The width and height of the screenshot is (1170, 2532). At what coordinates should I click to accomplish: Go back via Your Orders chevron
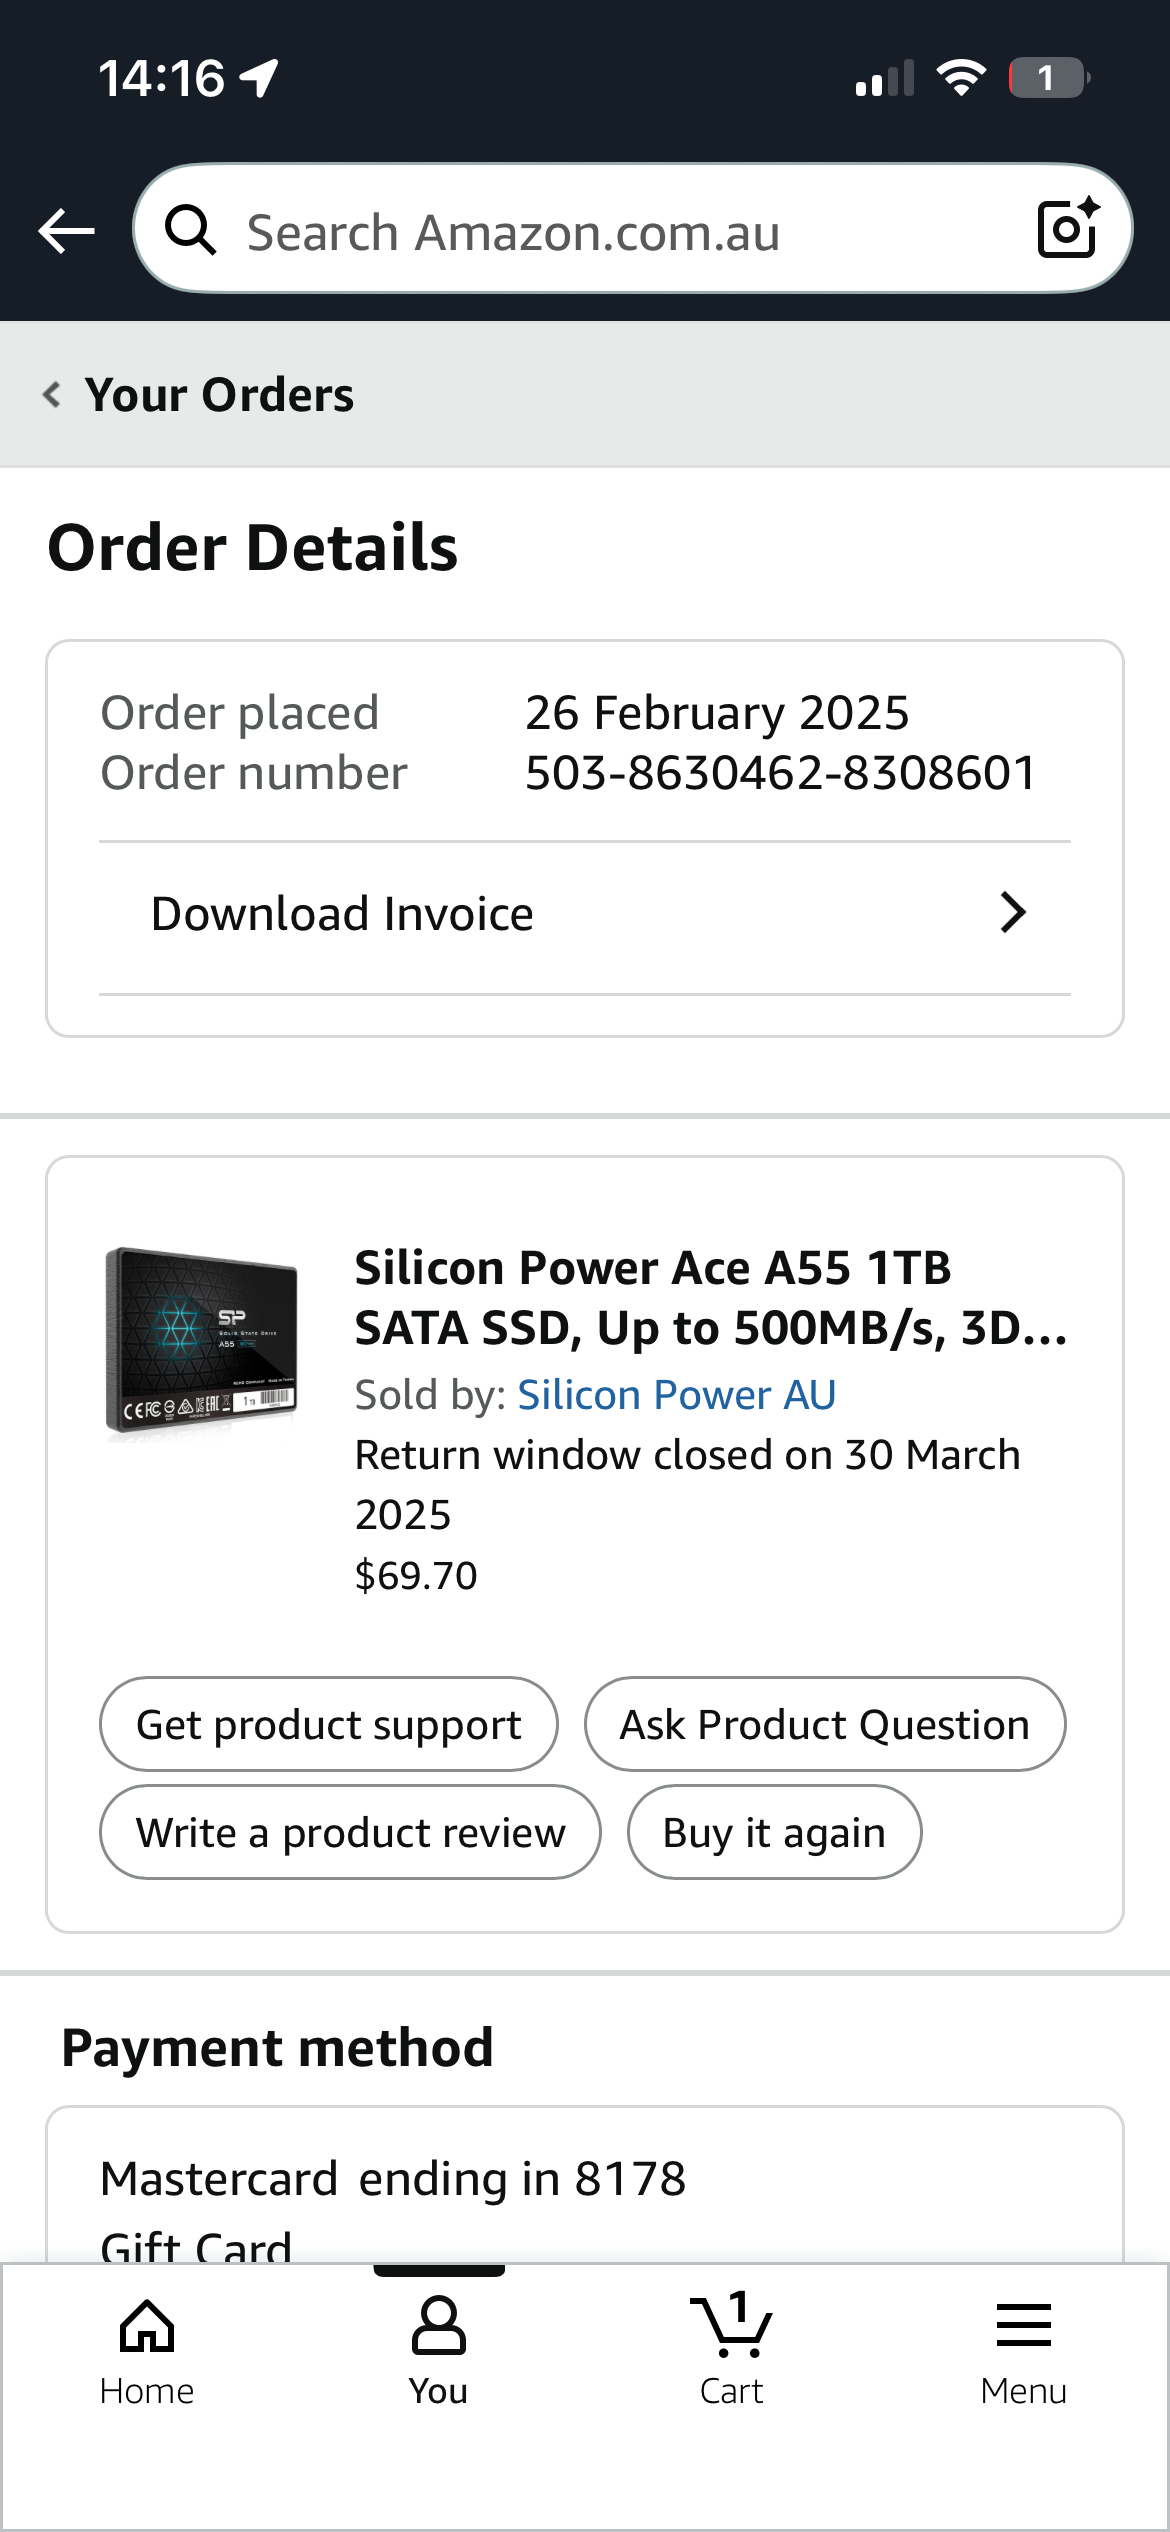(x=53, y=395)
